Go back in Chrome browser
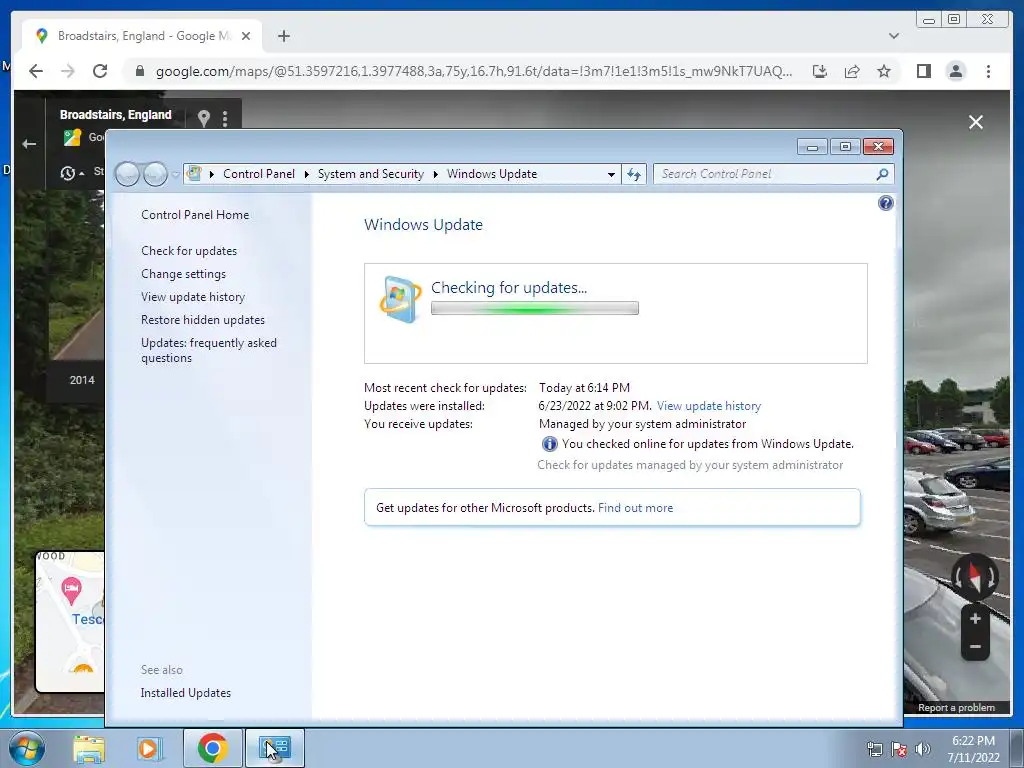 pos(36,71)
